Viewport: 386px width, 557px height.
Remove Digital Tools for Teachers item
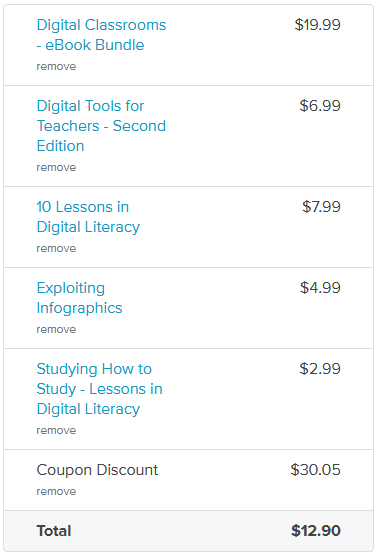(56, 167)
